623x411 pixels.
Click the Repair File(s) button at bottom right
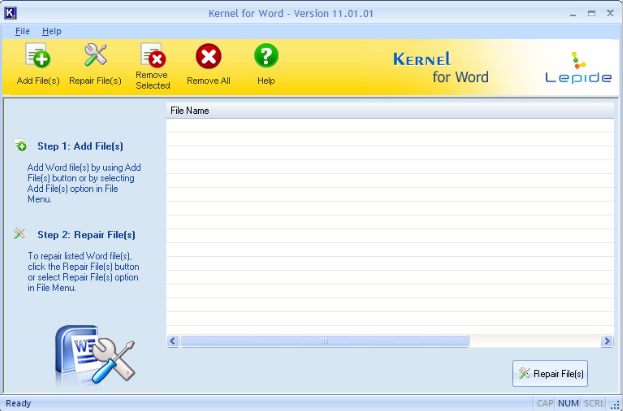(x=550, y=374)
